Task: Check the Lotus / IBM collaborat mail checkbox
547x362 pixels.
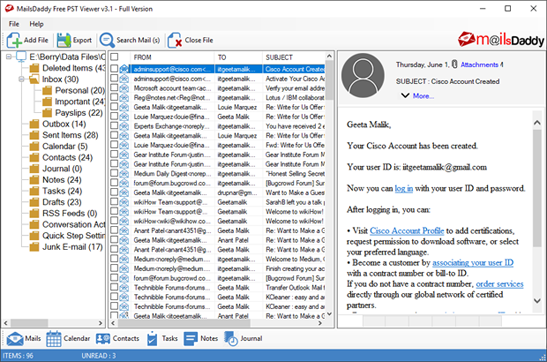Action: point(114,97)
